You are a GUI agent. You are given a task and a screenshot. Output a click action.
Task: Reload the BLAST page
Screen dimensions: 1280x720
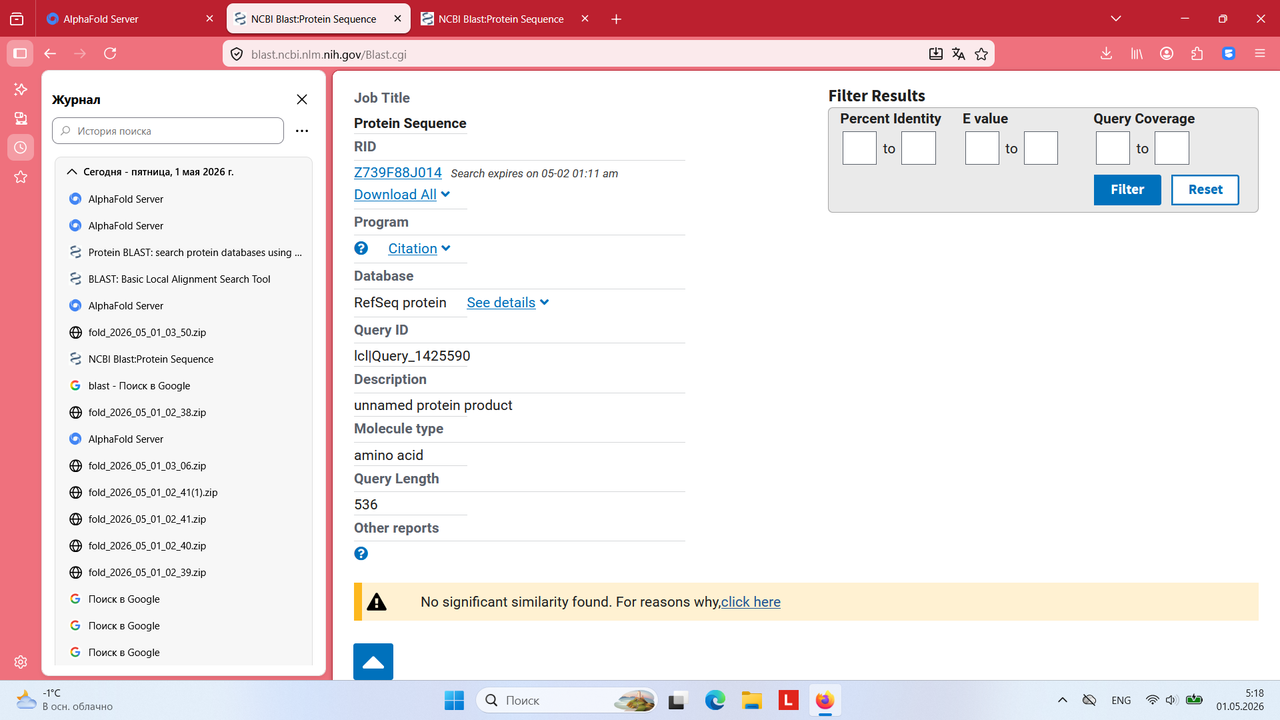point(110,53)
